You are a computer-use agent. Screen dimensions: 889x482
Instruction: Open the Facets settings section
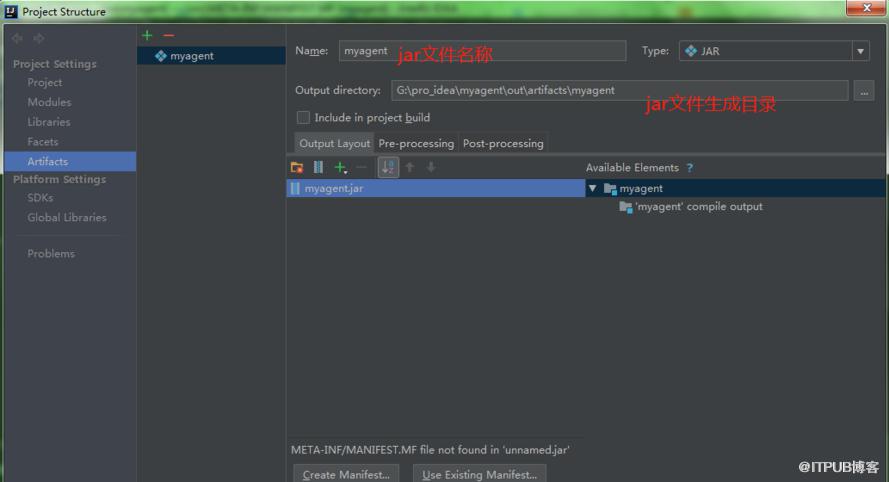pos(43,142)
